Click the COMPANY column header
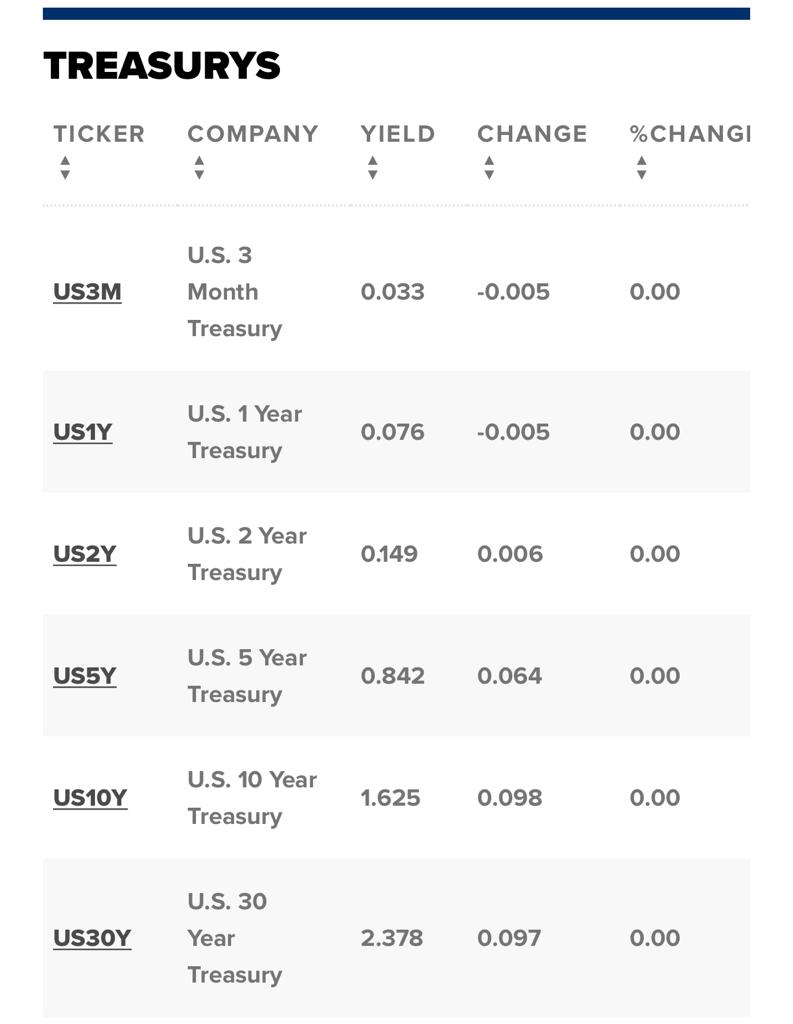The image size is (793, 1024). click(253, 134)
